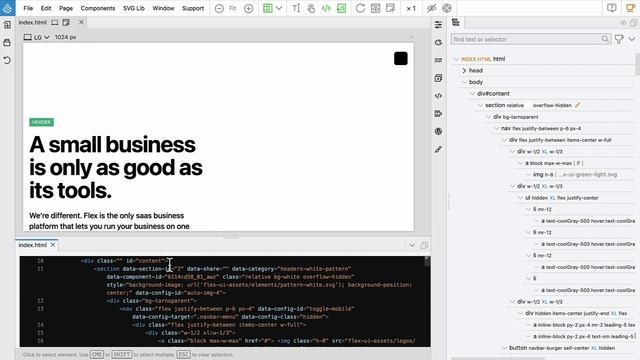640x360 pixels.
Task: Open the help chat icon at top right
Action: coord(611,8)
